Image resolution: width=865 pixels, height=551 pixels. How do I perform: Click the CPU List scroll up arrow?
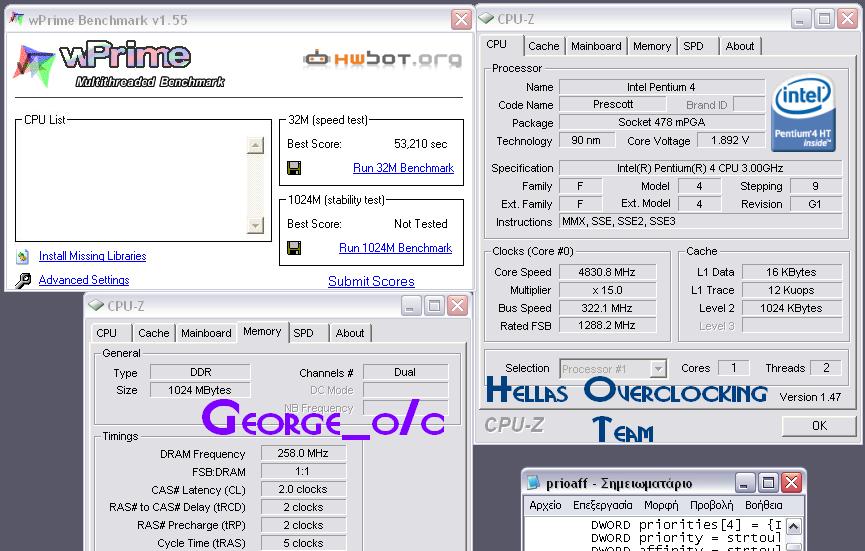tap(255, 146)
